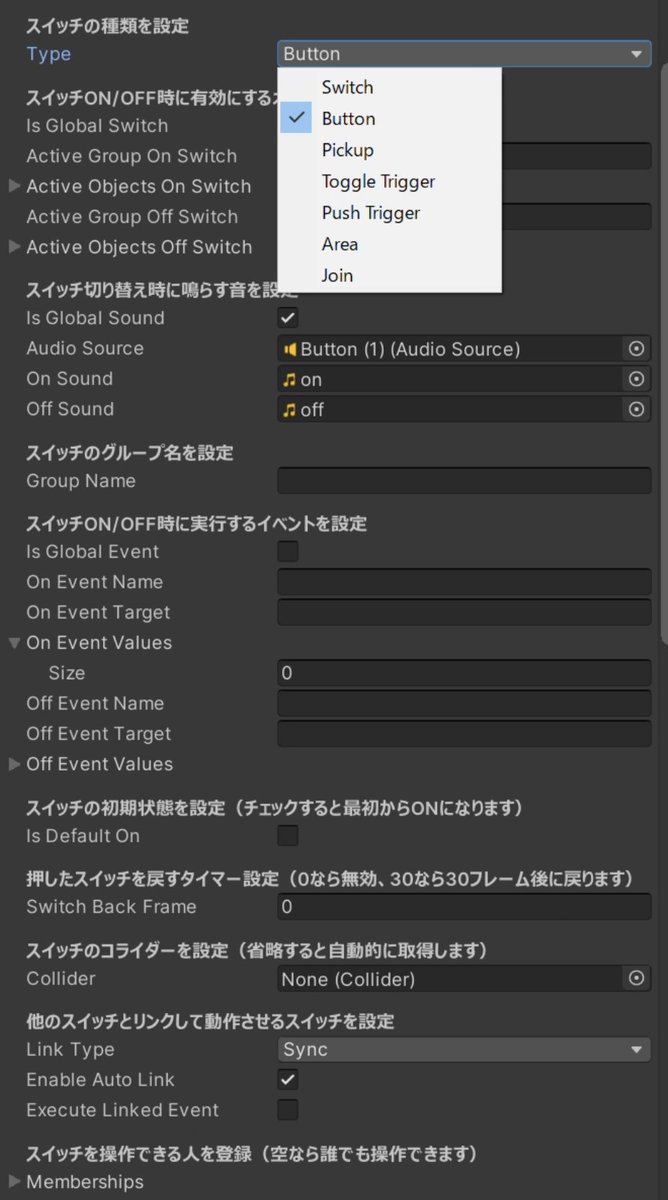Viewport: 668px width, 1200px height.
Task: Enable the Is Global Event checkbox
Action: [288, 551]
